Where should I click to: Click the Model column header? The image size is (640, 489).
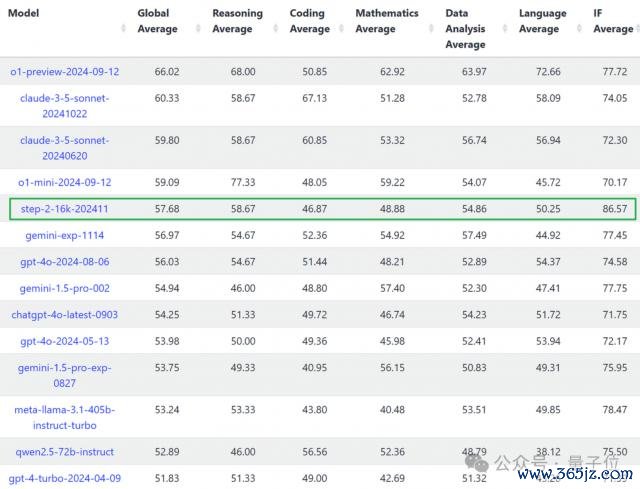pos(24,13)
